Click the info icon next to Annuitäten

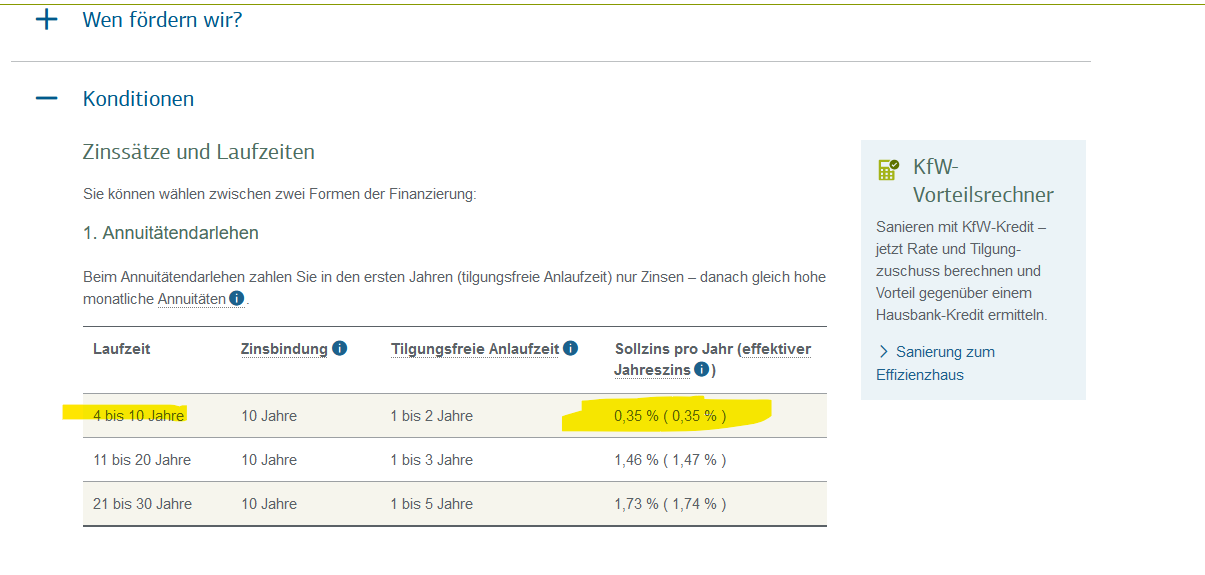coord(236,298)
